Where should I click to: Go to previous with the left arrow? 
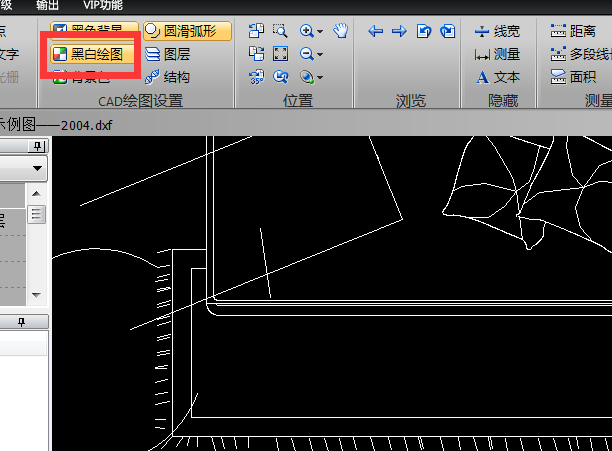coord(375,31)
